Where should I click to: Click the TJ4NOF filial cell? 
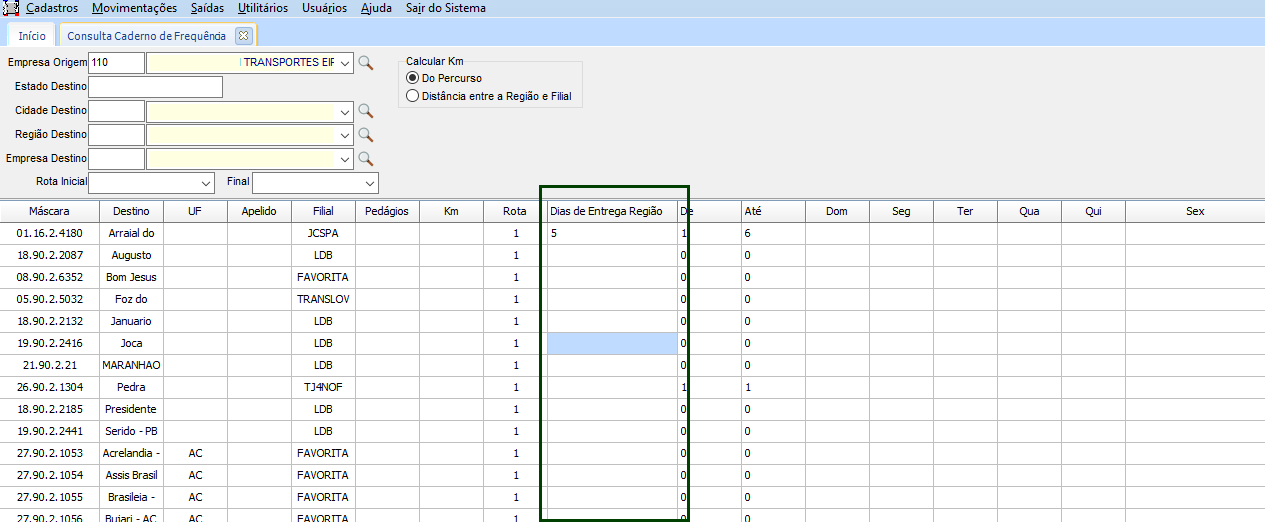[323, 387]
